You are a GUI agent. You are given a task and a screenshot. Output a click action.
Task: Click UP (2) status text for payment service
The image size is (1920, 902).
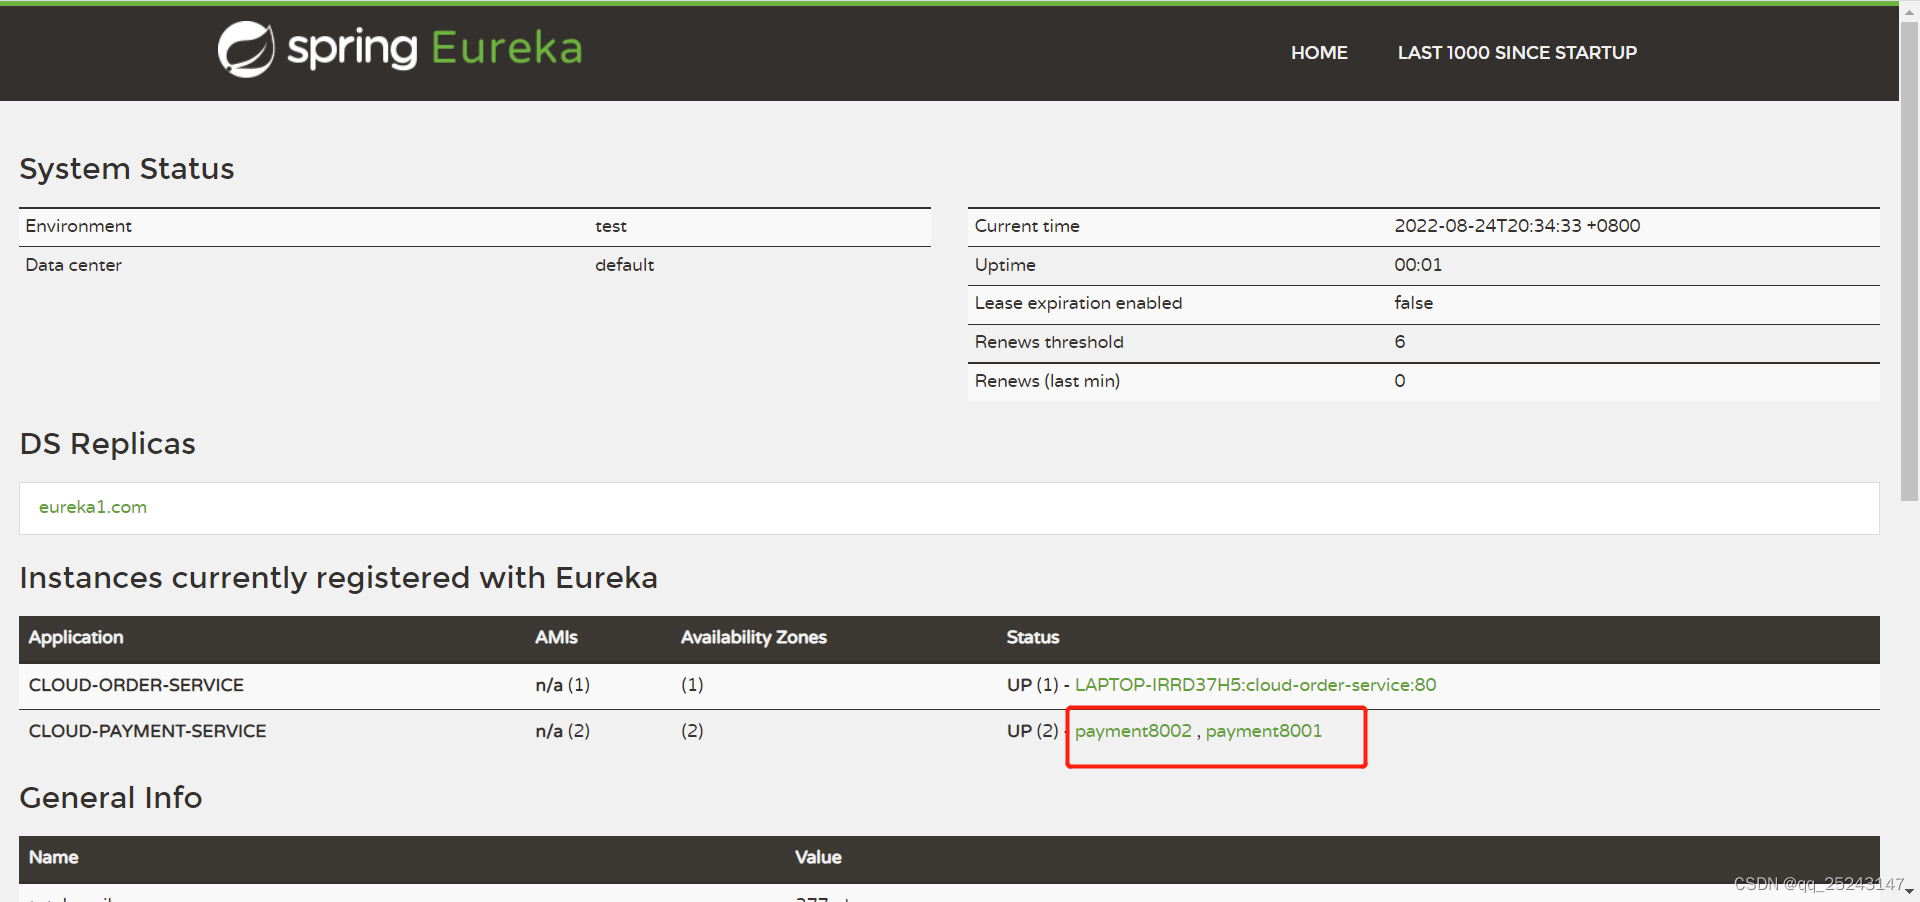coord(1033,731)
